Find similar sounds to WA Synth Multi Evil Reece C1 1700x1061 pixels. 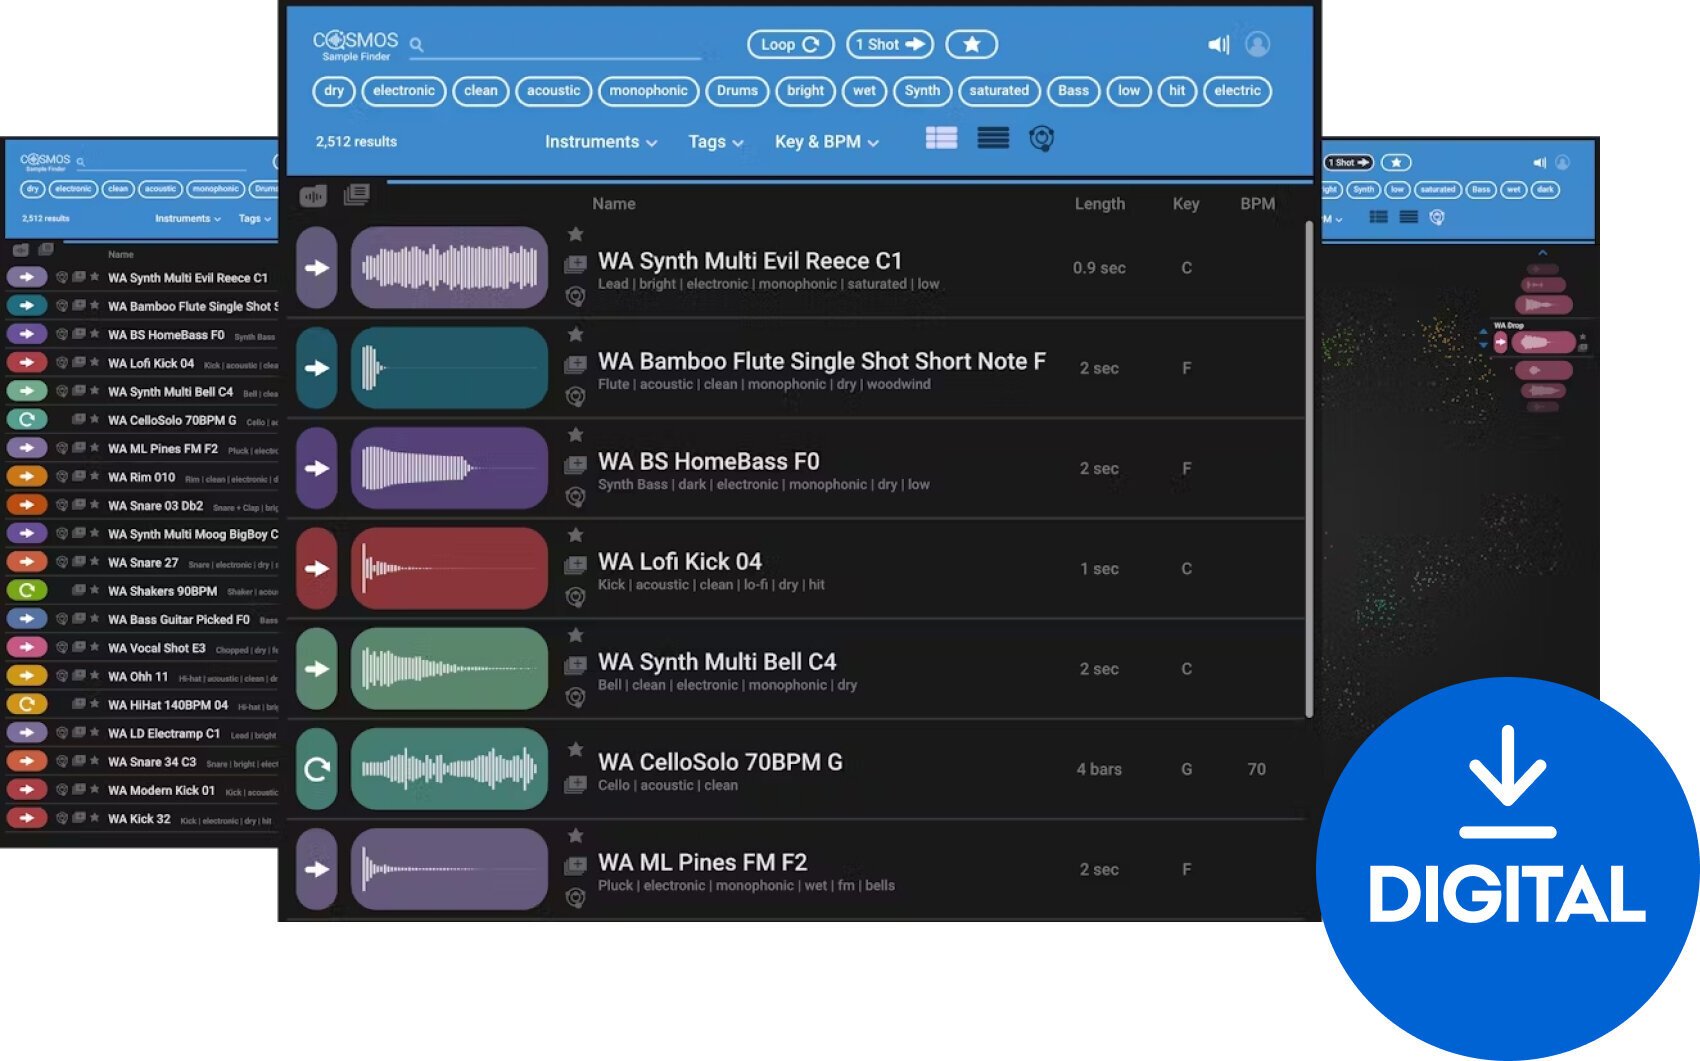click(x=575, y=296)
